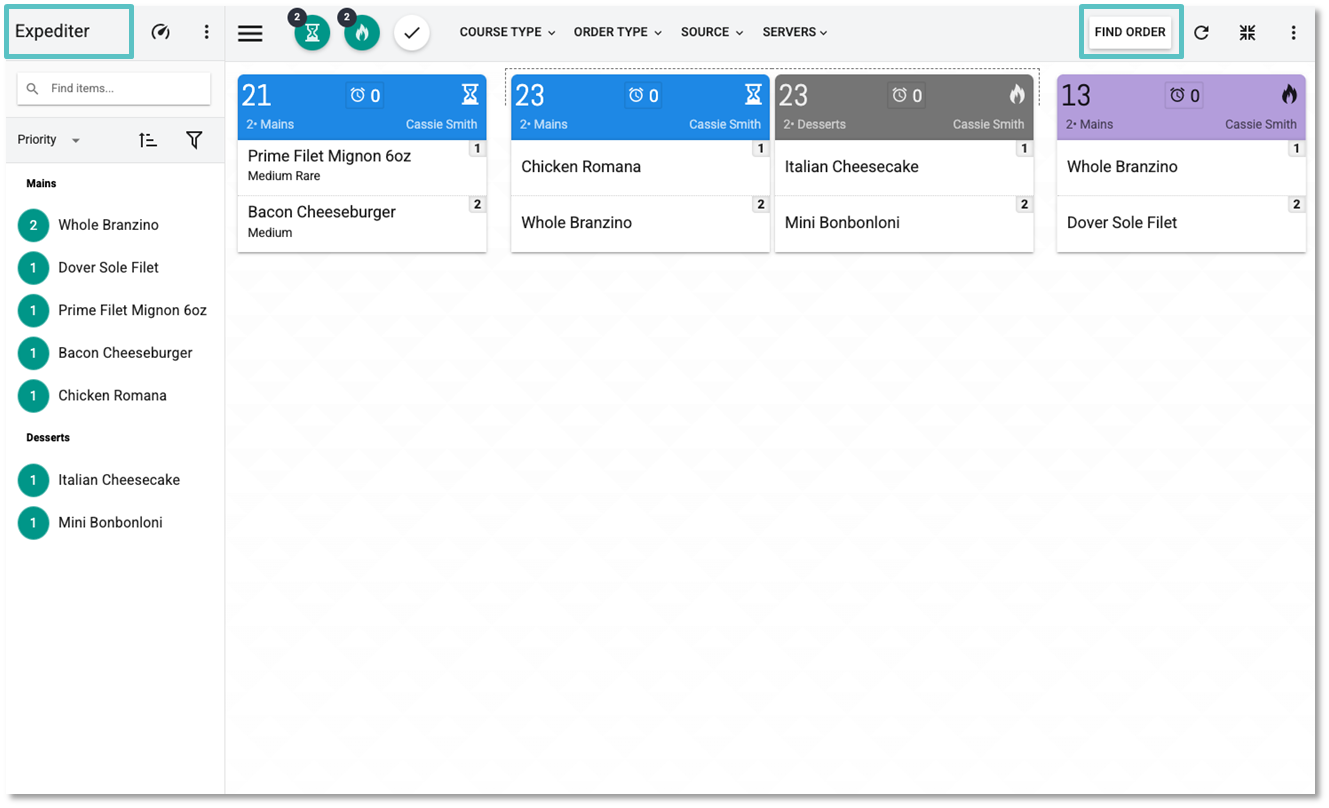
Task: Click the Find items search field
Action: 113,88
